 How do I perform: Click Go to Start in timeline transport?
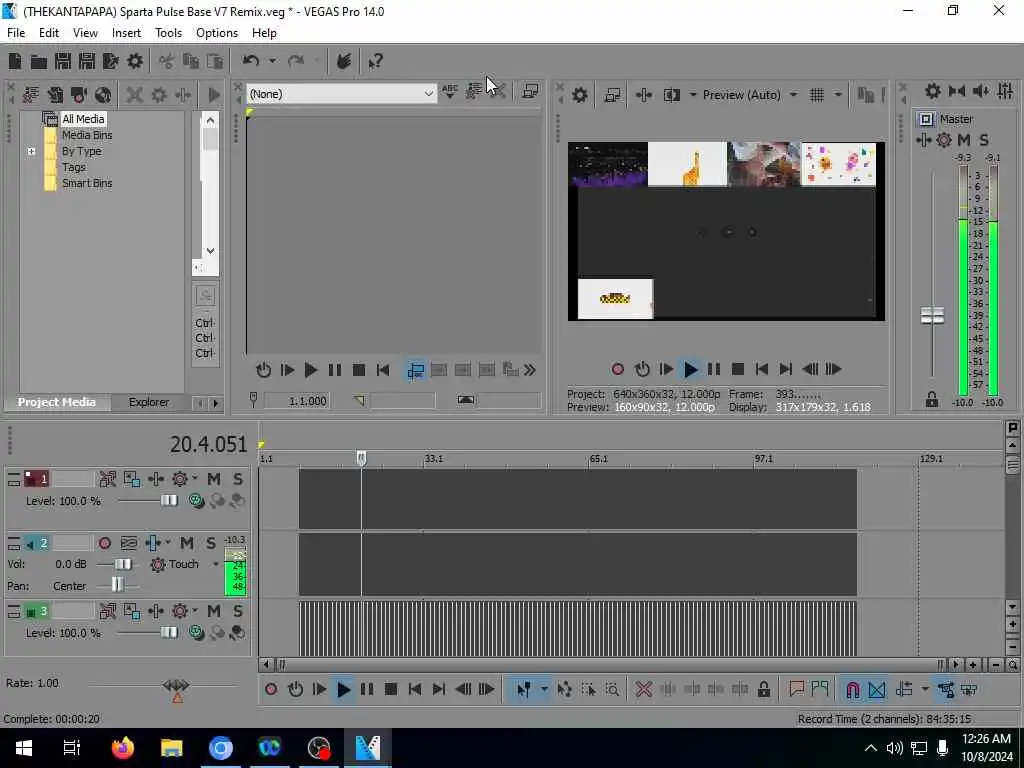click(x=415, y=689)
